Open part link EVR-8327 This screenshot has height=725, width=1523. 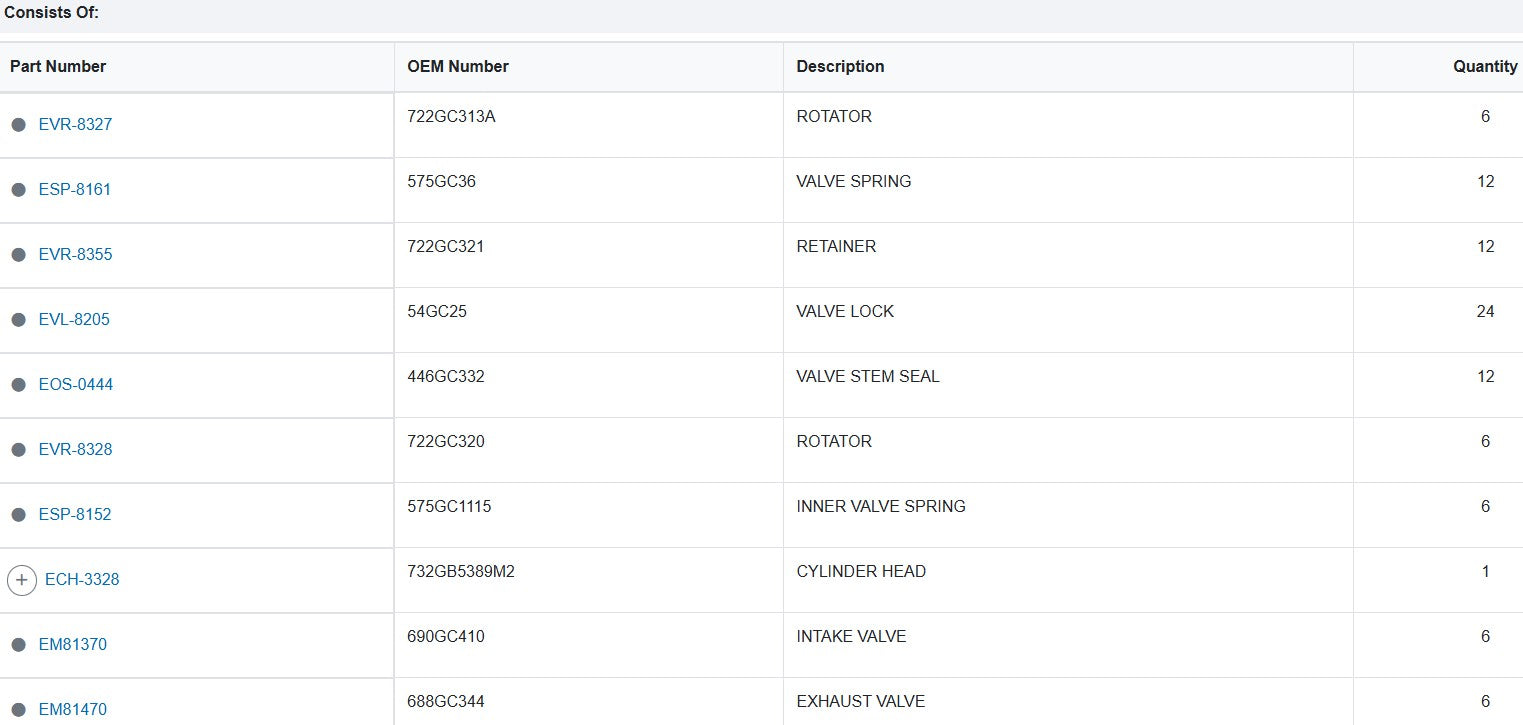(75, 125)
